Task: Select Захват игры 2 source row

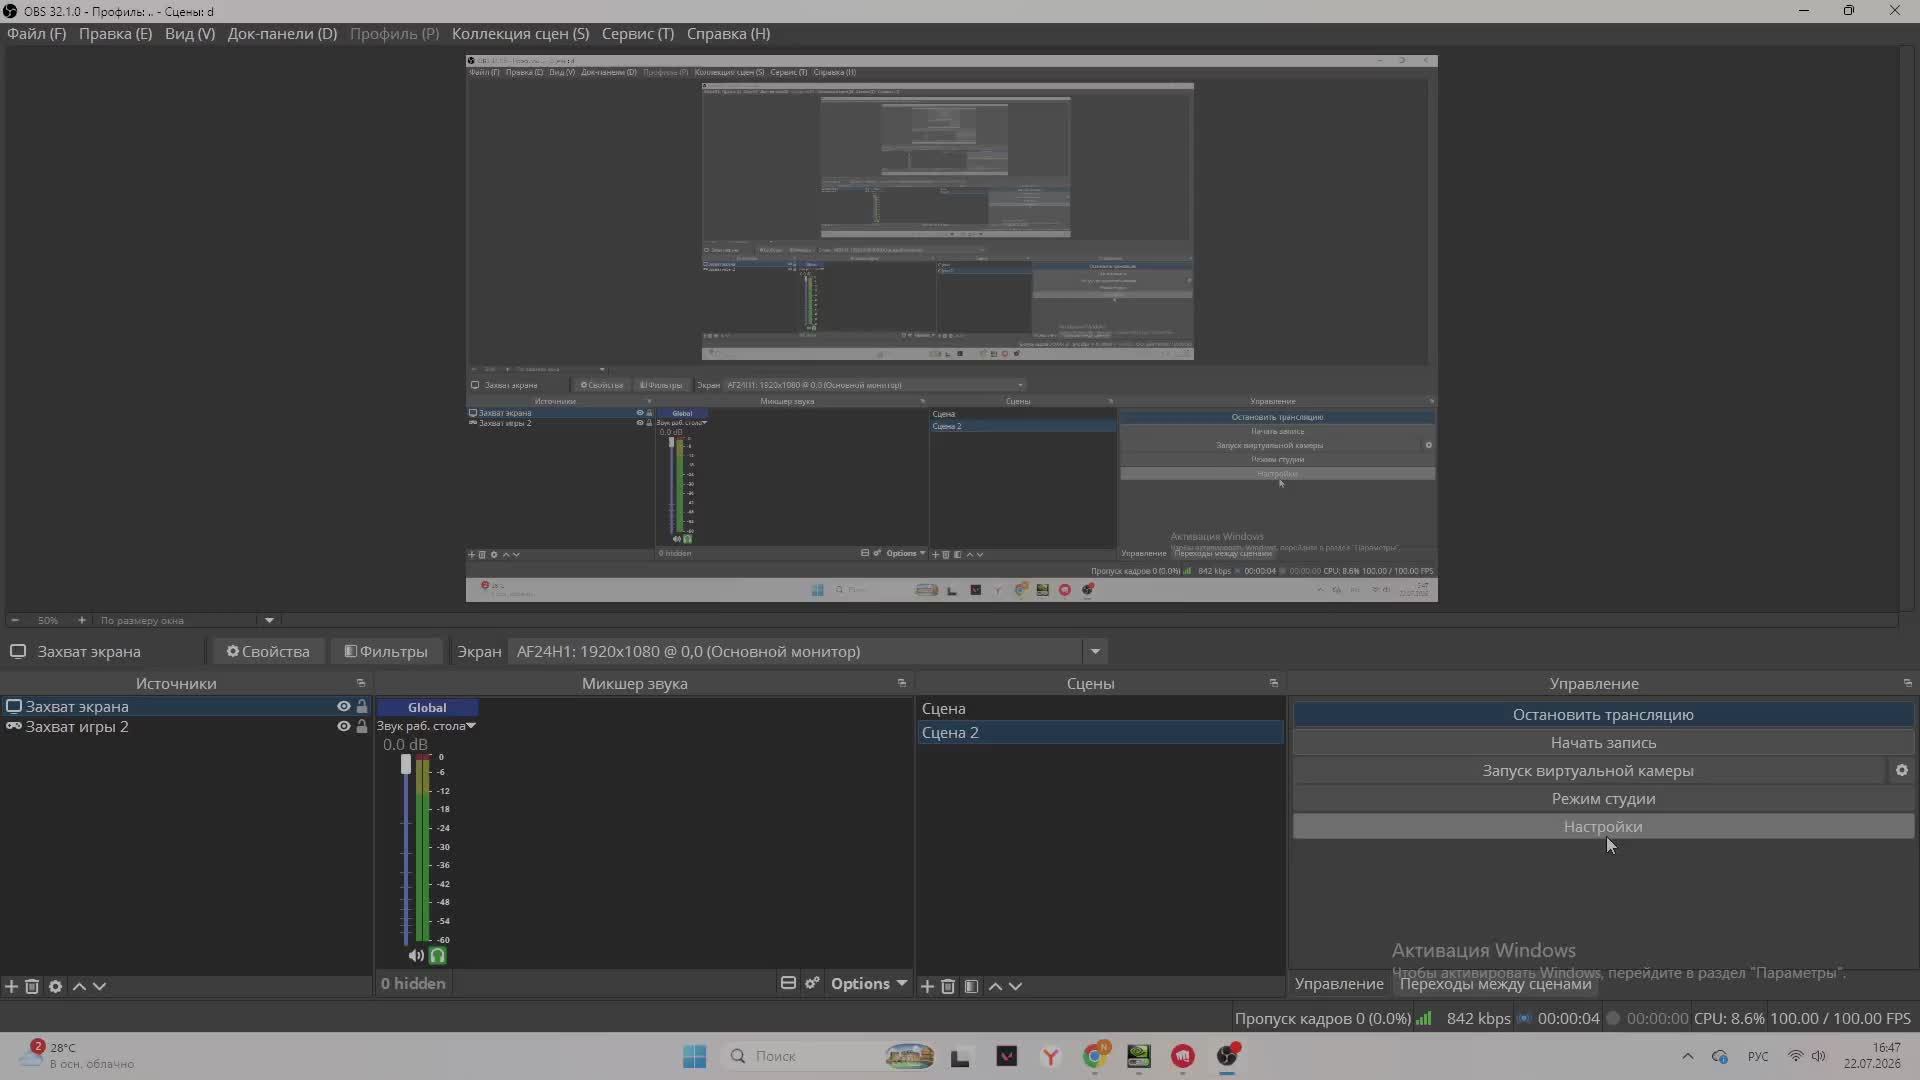Action: (x=186, y=726)
